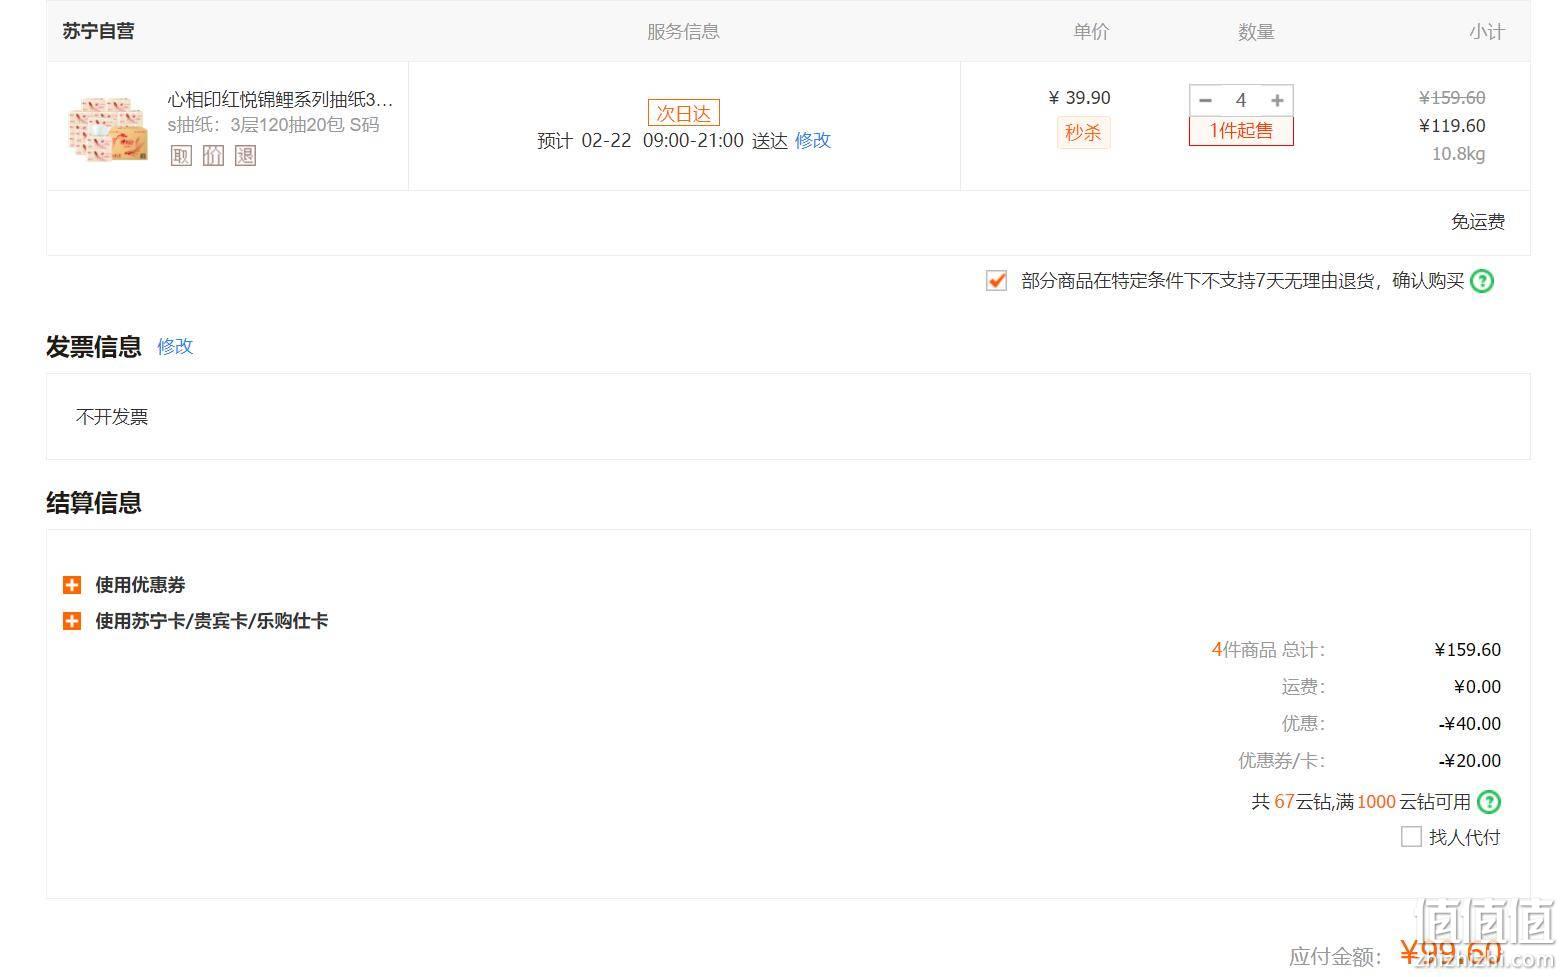Modify the delivery time via 修改 link
Screen dimensions: 1564x977
813,140
